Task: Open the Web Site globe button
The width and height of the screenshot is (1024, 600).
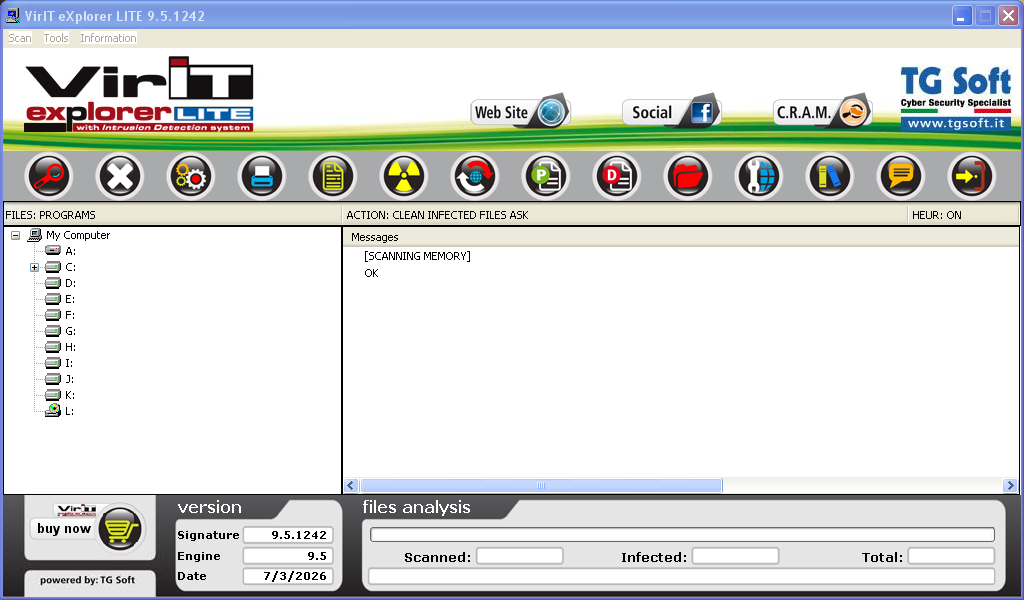Action: pyautogui.click(x=520, y=112)
